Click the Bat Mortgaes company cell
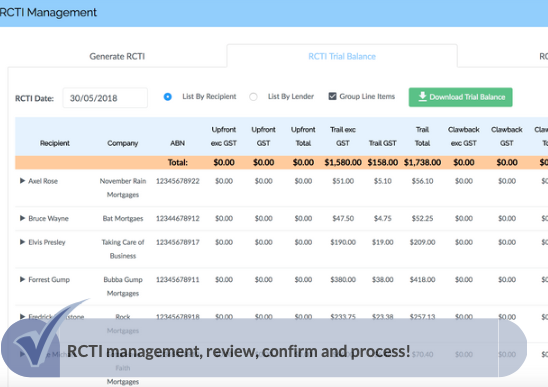 pyautogui.click(x=123, y=218)
